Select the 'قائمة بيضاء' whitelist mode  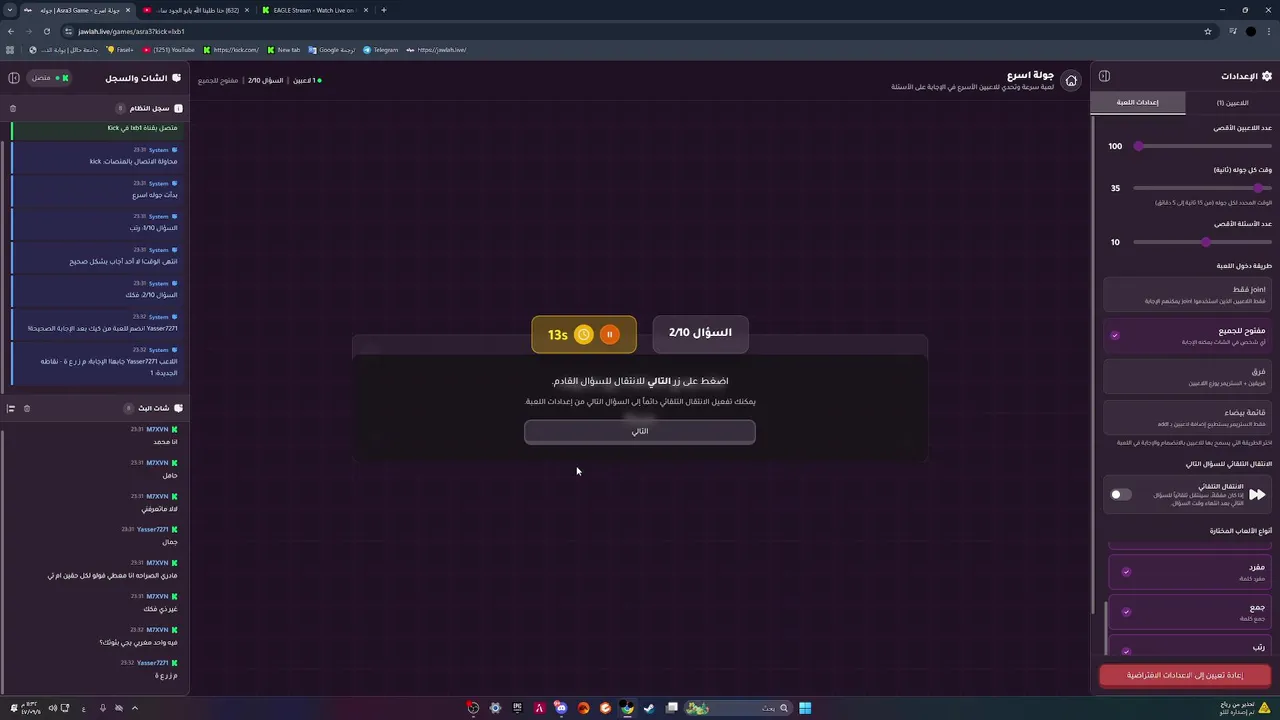(1188, 417)
